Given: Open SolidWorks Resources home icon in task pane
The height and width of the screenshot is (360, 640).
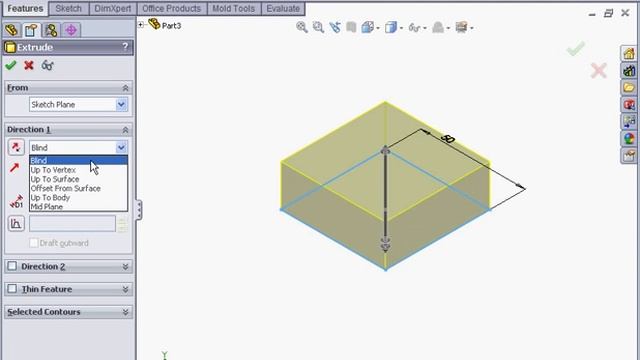Looking at the screenshot, I should pos(629,53).
